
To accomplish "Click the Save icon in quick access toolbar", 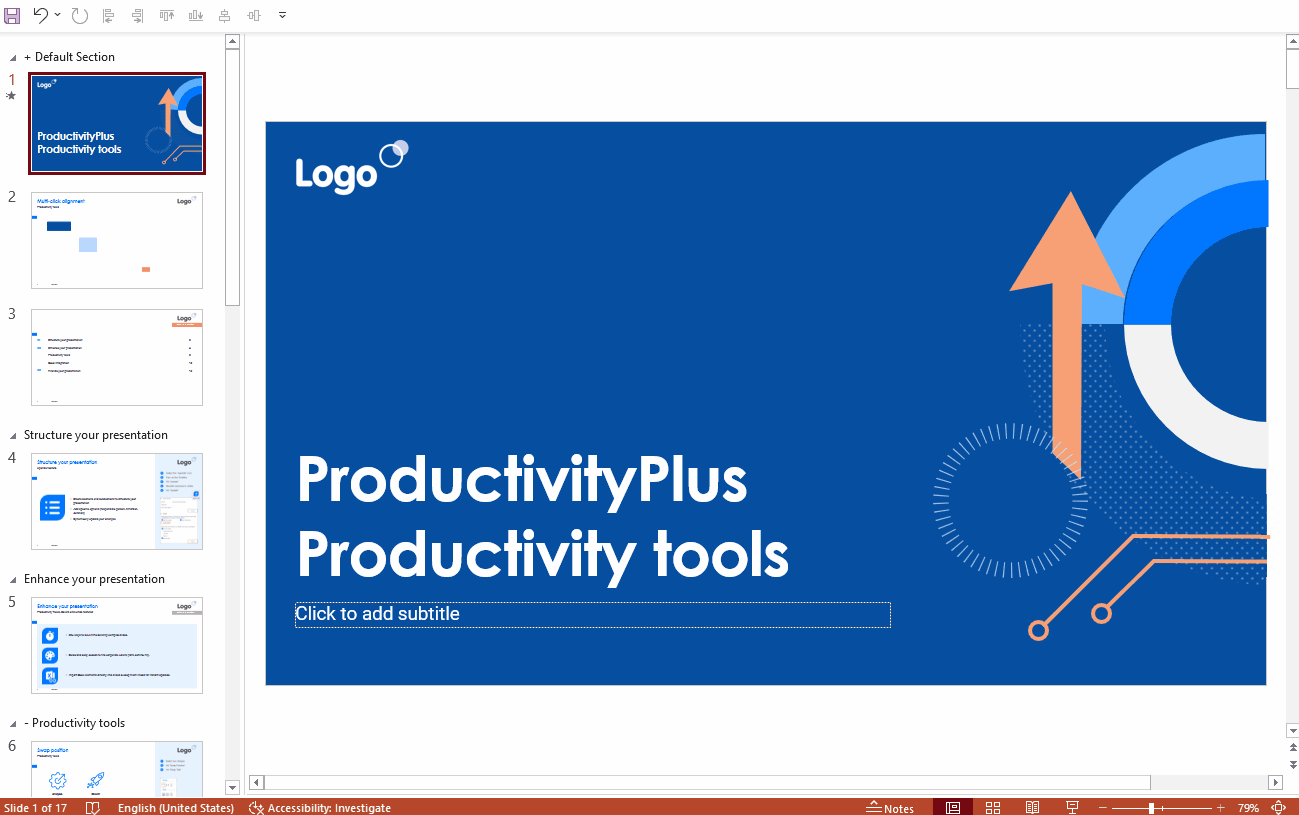I will 12,15.
